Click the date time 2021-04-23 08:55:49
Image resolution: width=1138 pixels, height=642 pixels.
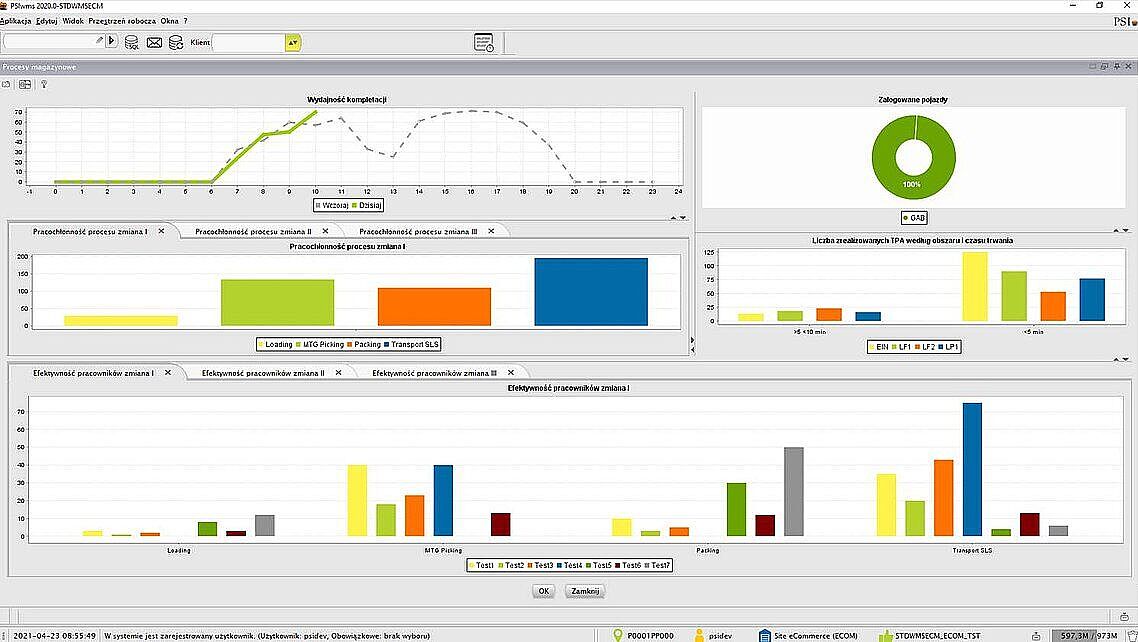pyautogui.click(x=54, y=636)
